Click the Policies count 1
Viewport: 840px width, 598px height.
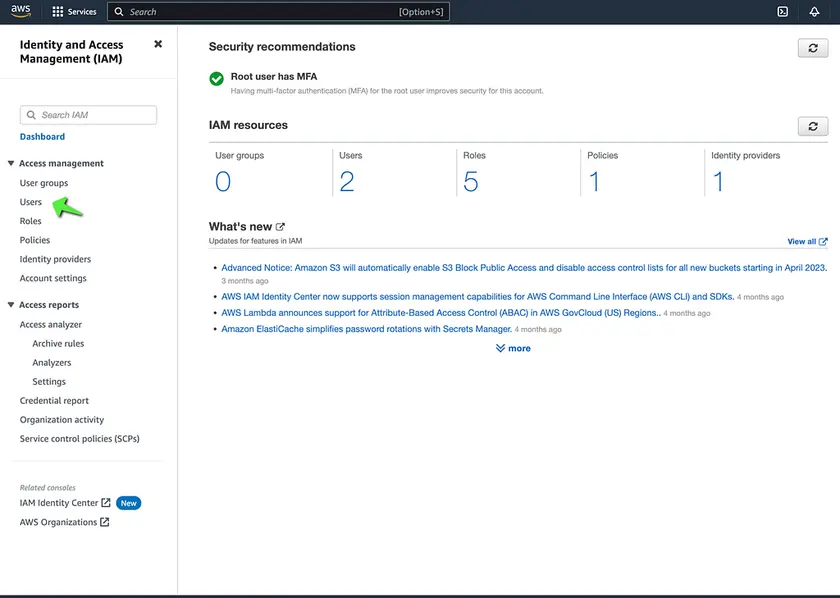coord(594,182)
